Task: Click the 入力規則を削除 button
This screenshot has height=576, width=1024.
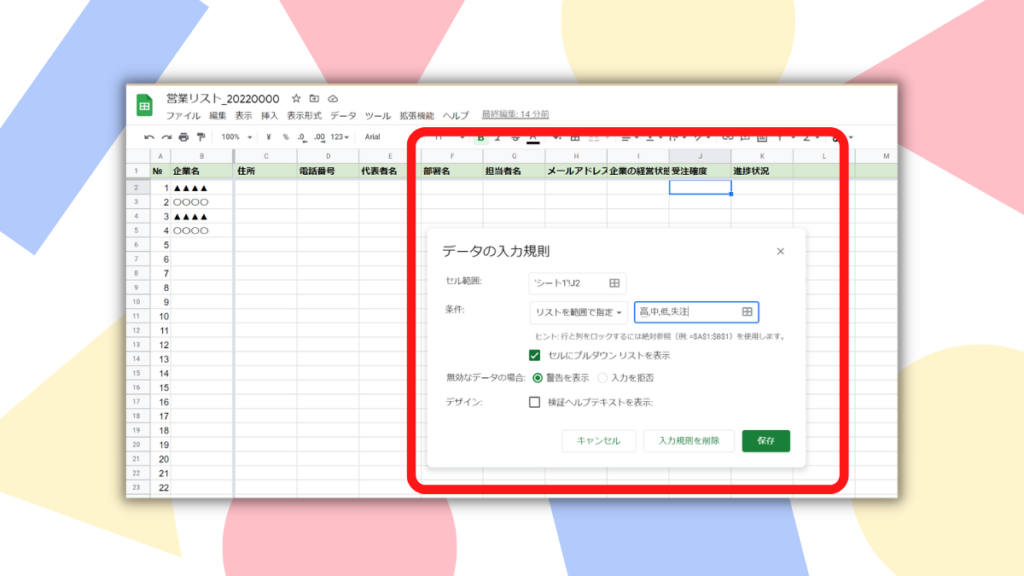Action: 689,441
